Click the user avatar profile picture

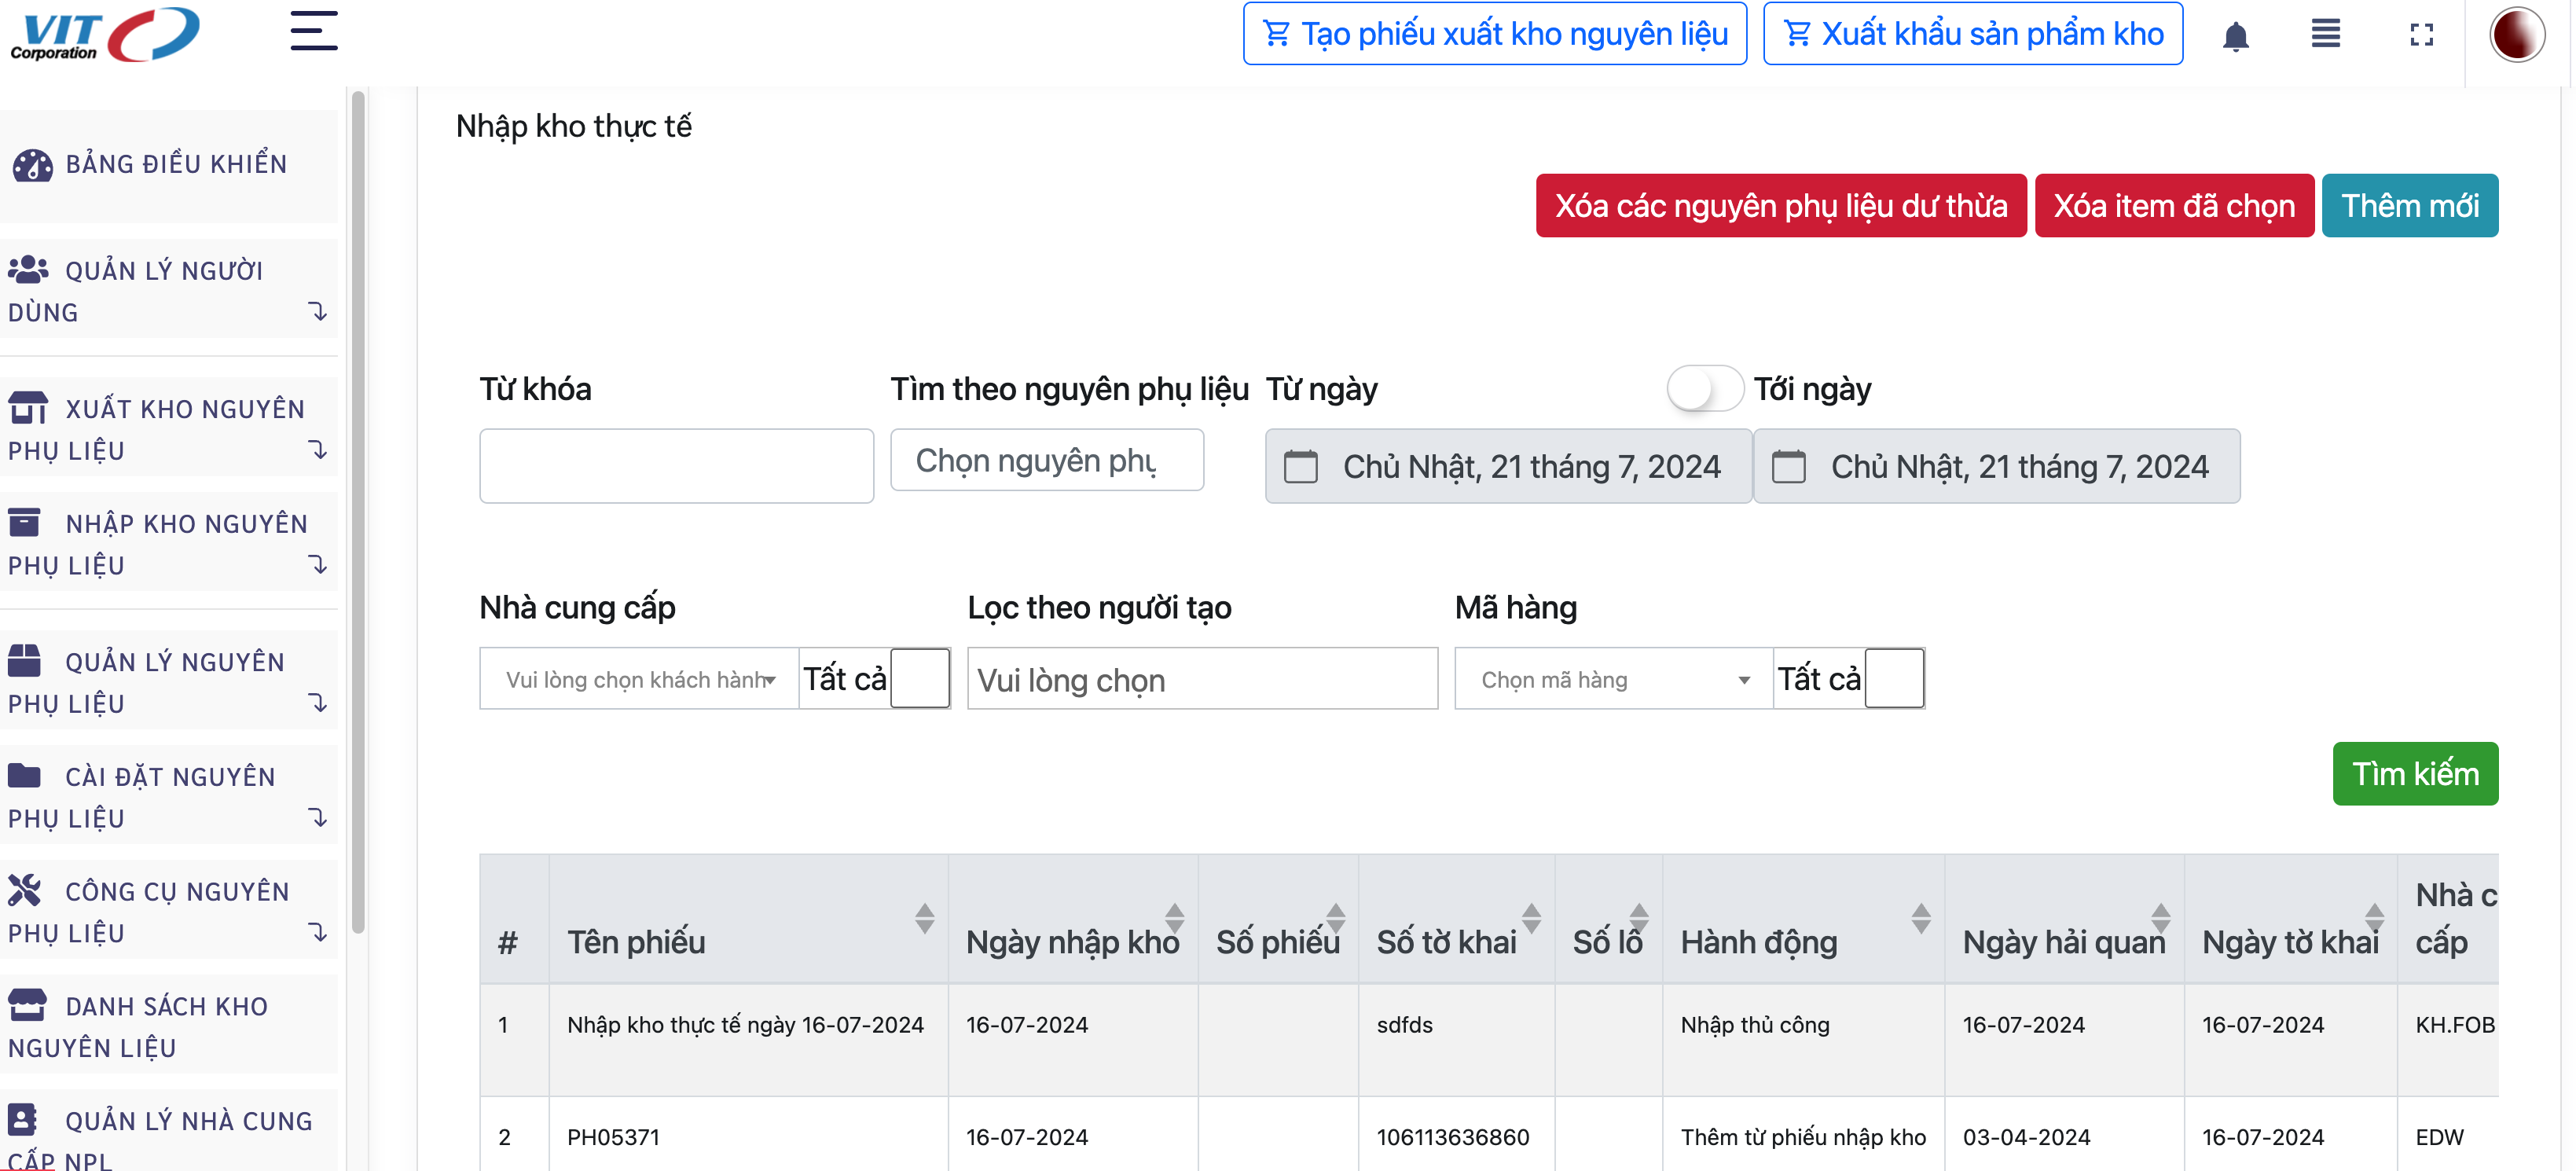point(2516,35)
